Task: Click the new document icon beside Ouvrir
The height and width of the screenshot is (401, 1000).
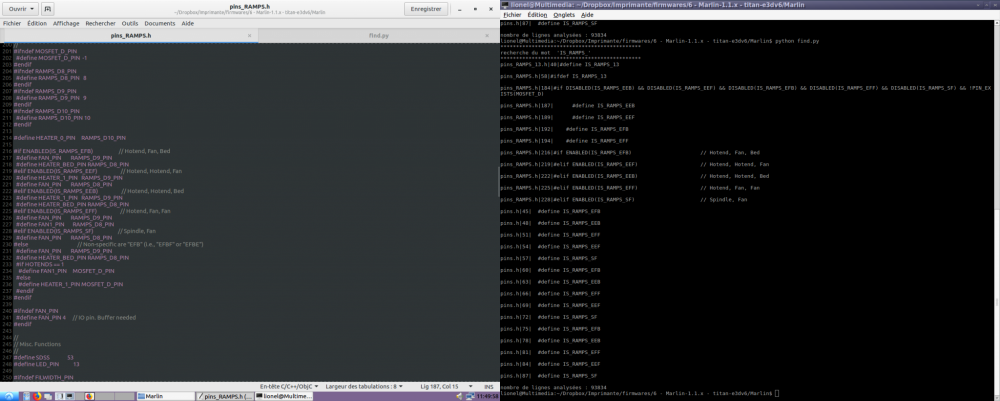Action: [48, 9]
